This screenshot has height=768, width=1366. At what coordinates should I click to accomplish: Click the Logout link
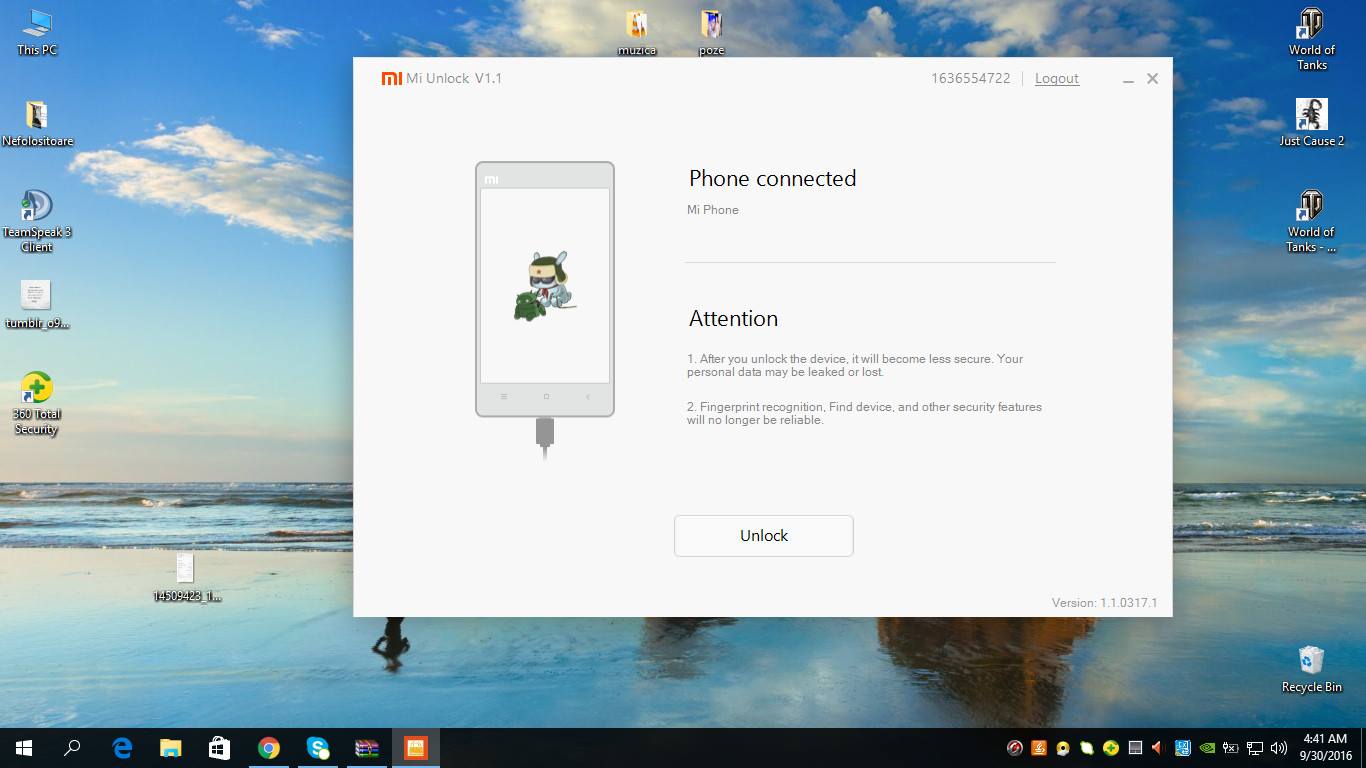(1056, 78)
